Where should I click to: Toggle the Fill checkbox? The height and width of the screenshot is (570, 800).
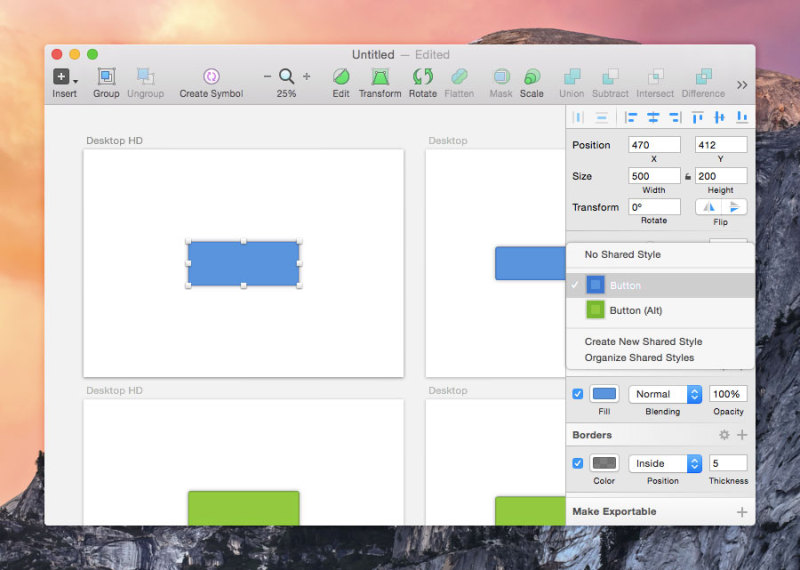point(578,394)
